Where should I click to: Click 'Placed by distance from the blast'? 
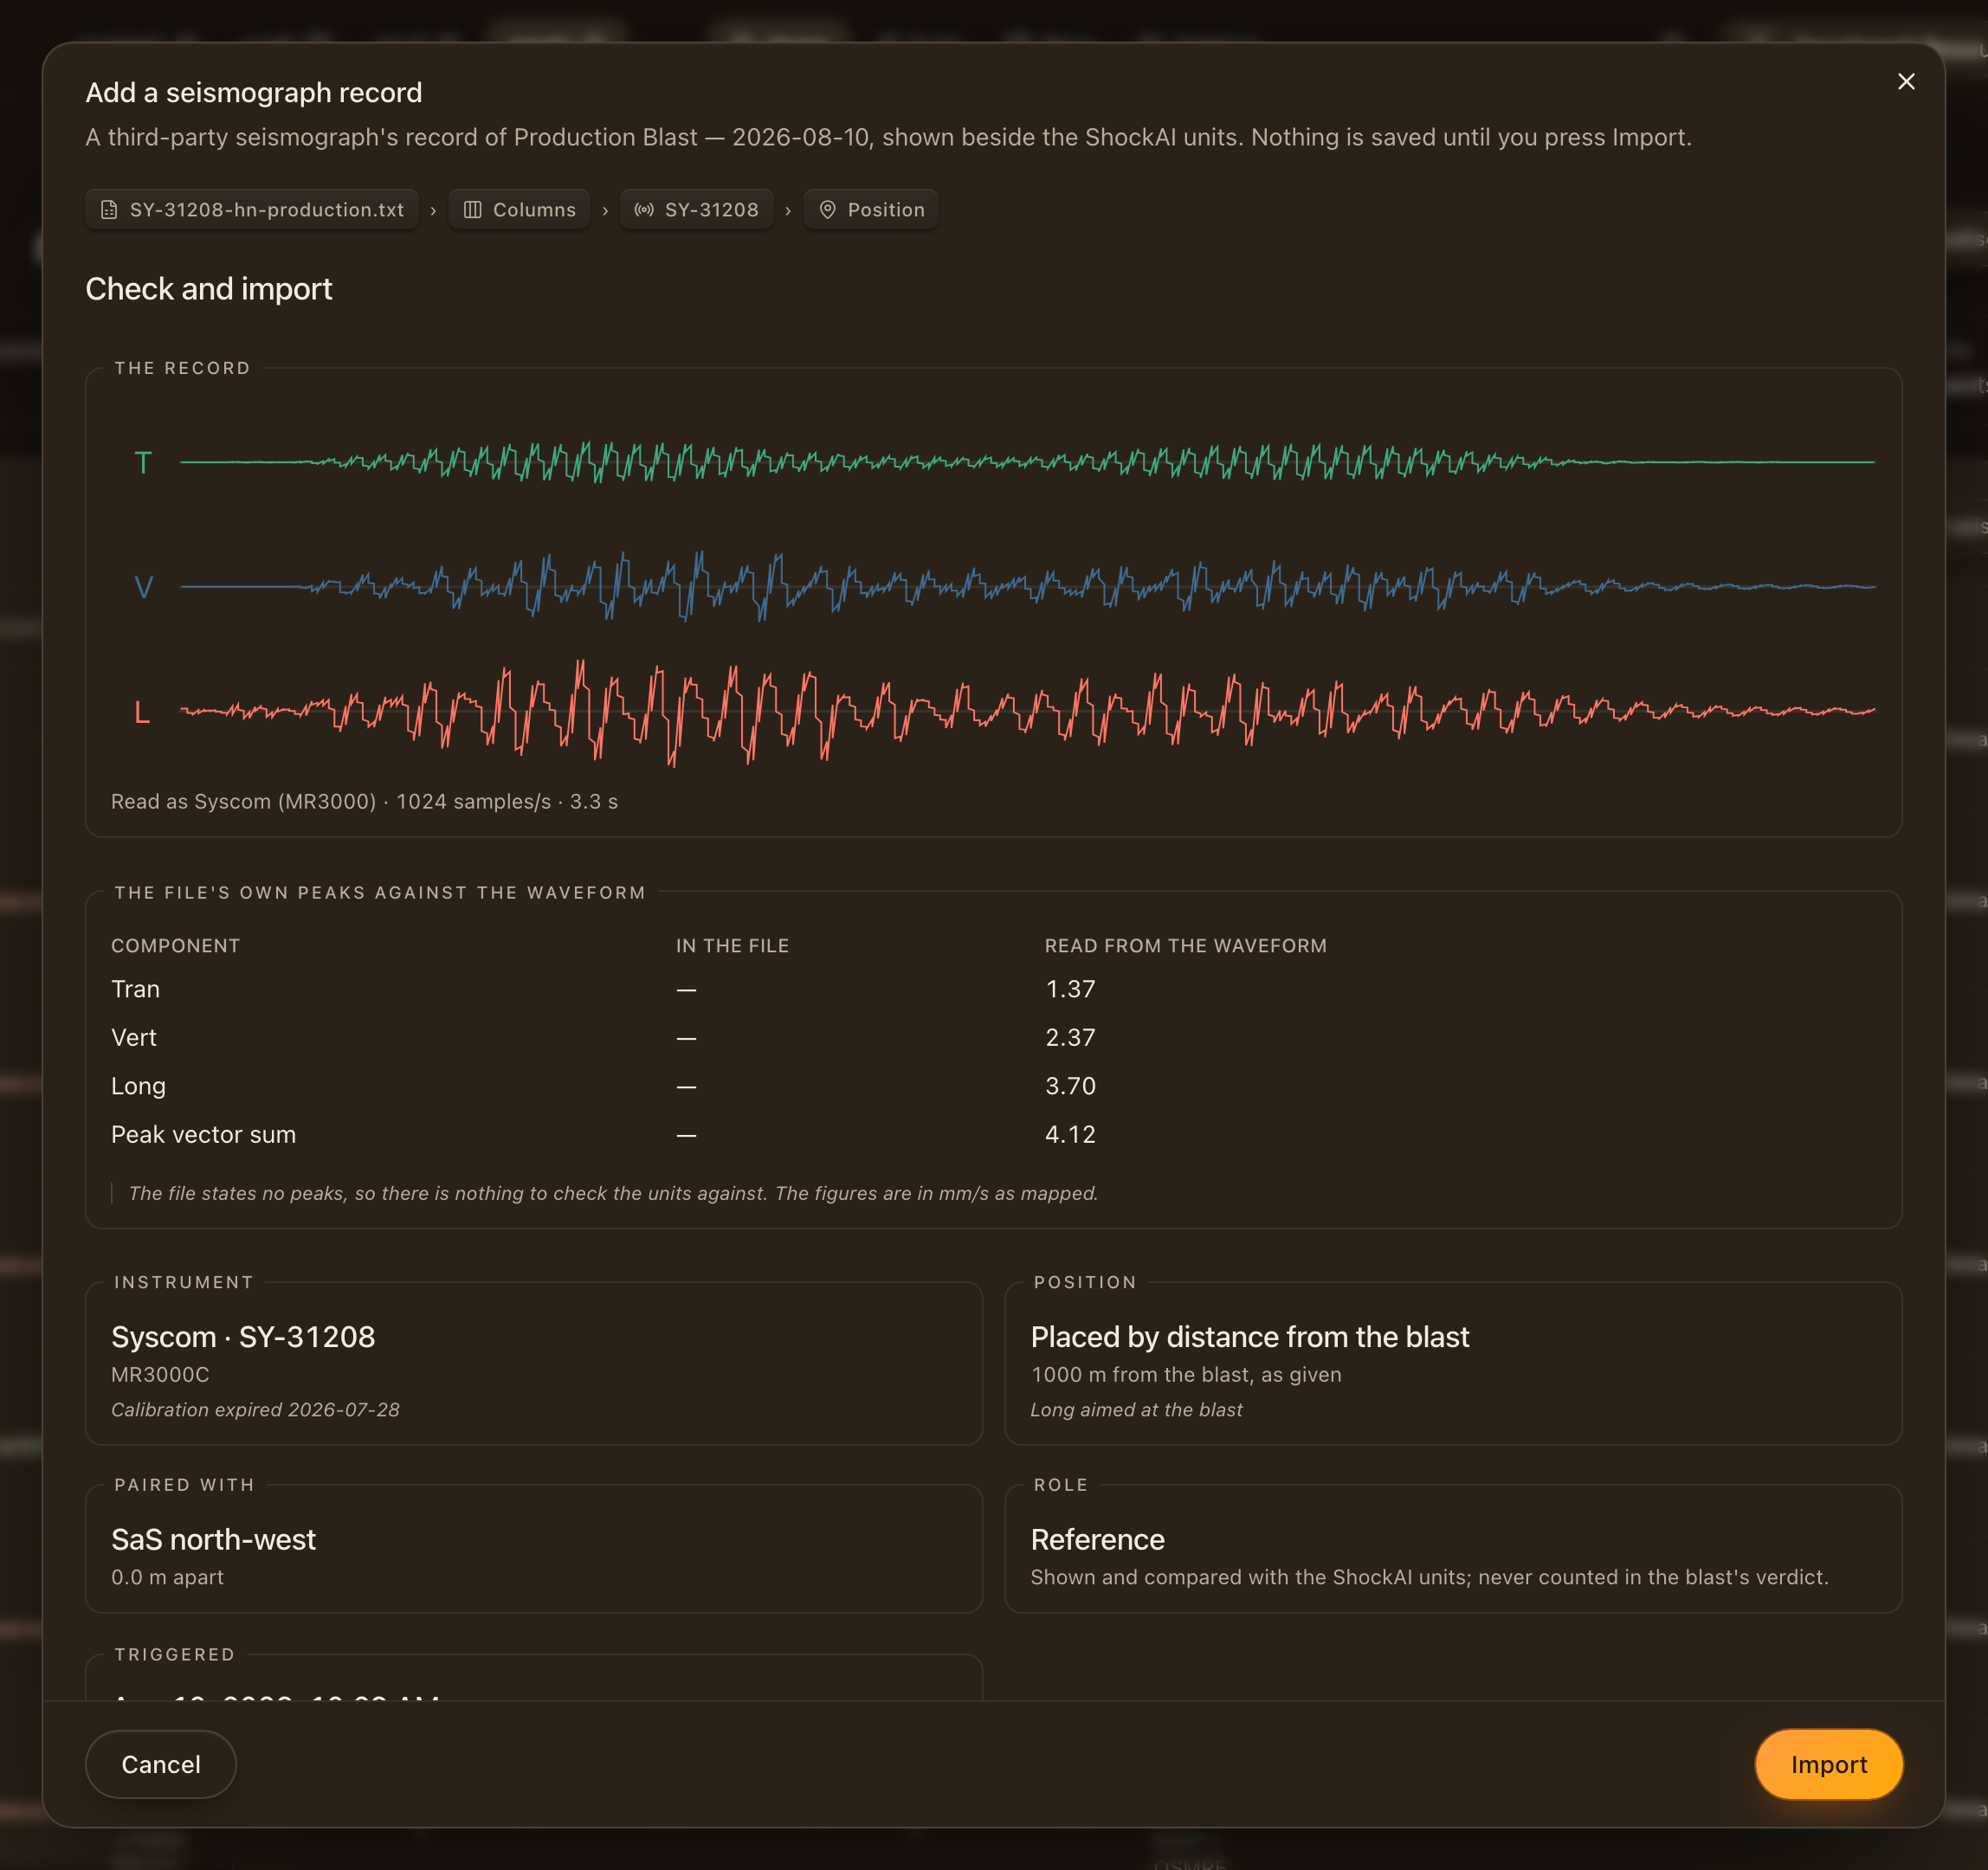pyautogui.click(x=1250, y=1337)
